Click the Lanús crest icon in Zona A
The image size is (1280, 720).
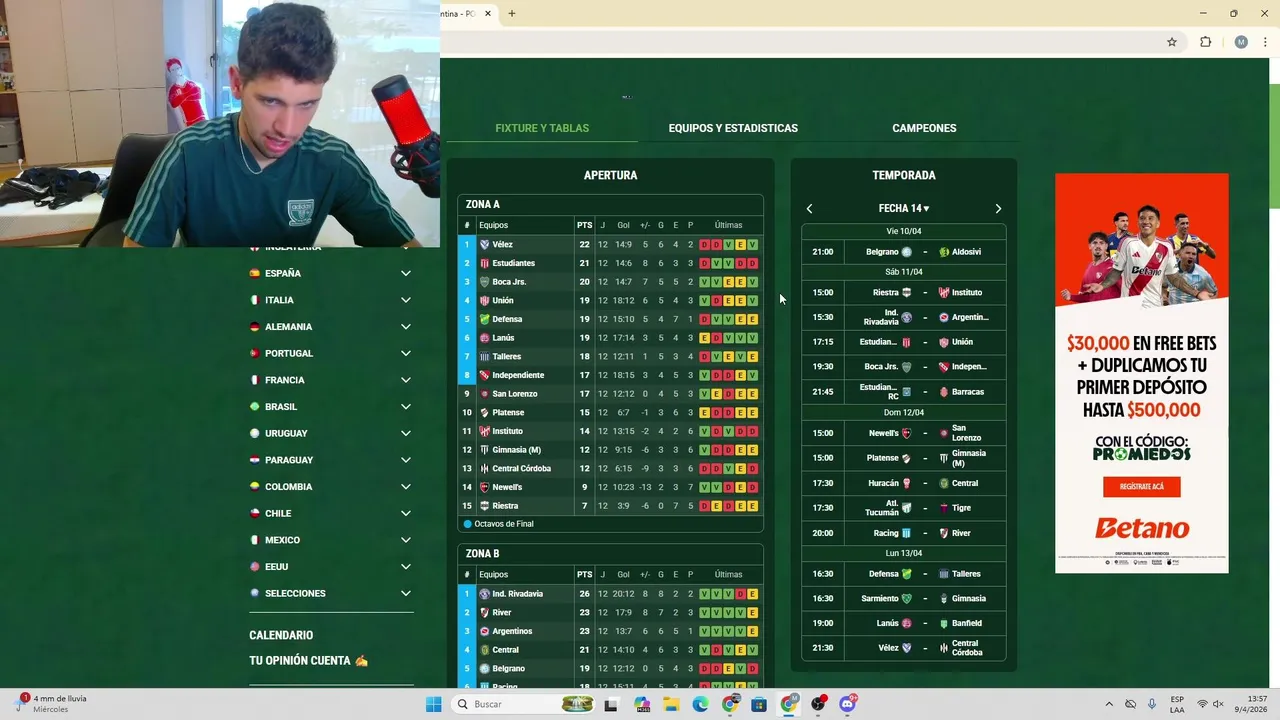[485, 338]
